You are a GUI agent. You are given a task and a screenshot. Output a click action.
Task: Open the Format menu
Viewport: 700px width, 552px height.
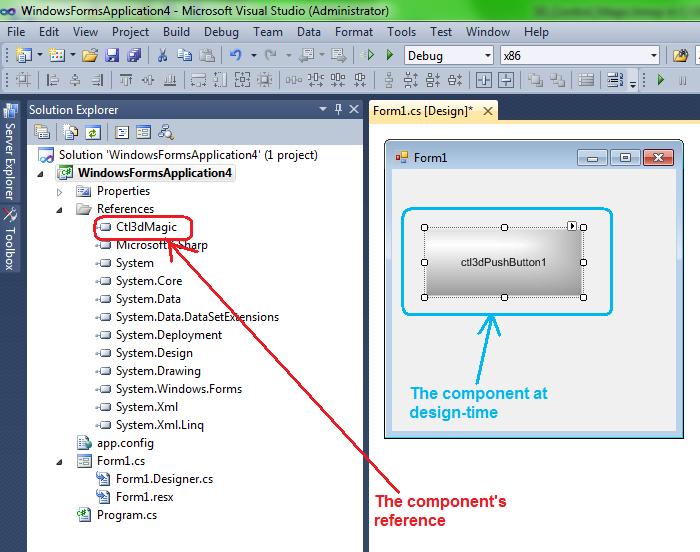pyautogui.click(x=354, y=32)
